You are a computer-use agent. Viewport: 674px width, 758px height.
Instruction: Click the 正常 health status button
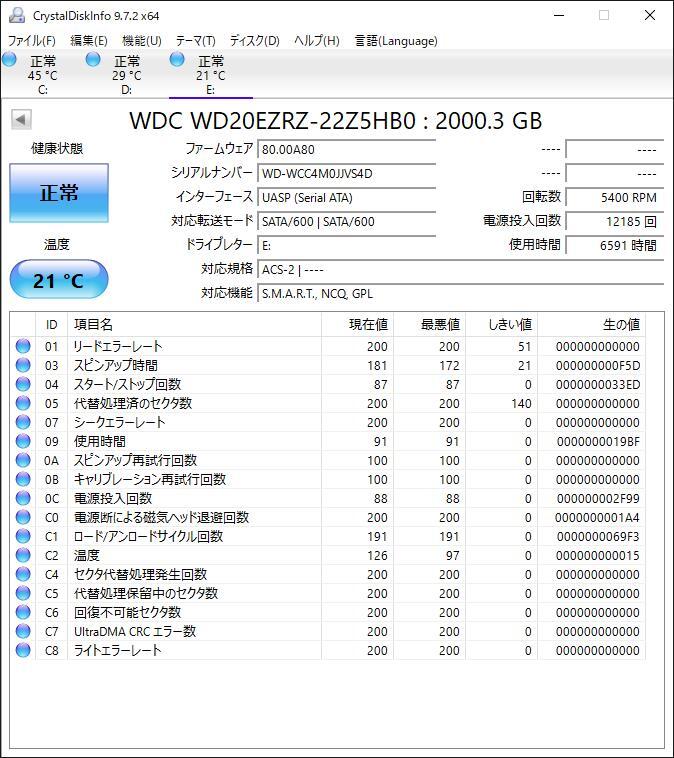59,193
